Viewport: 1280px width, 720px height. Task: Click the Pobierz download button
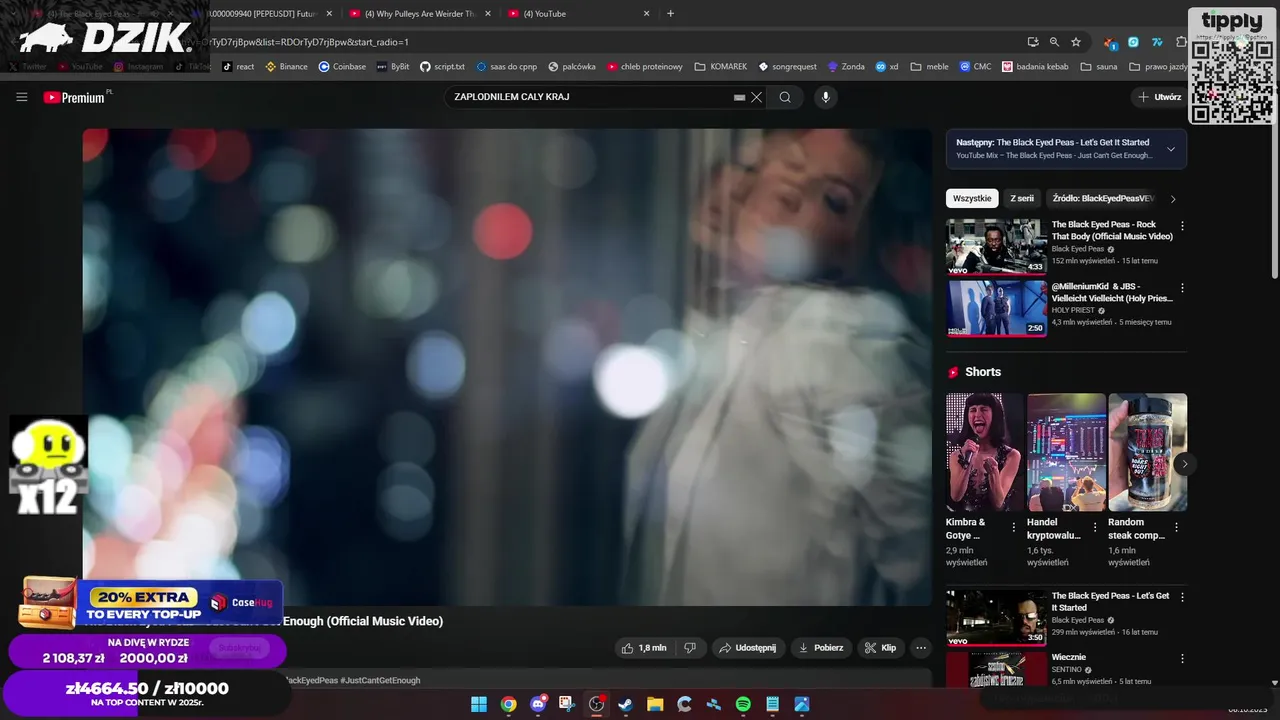820,648
